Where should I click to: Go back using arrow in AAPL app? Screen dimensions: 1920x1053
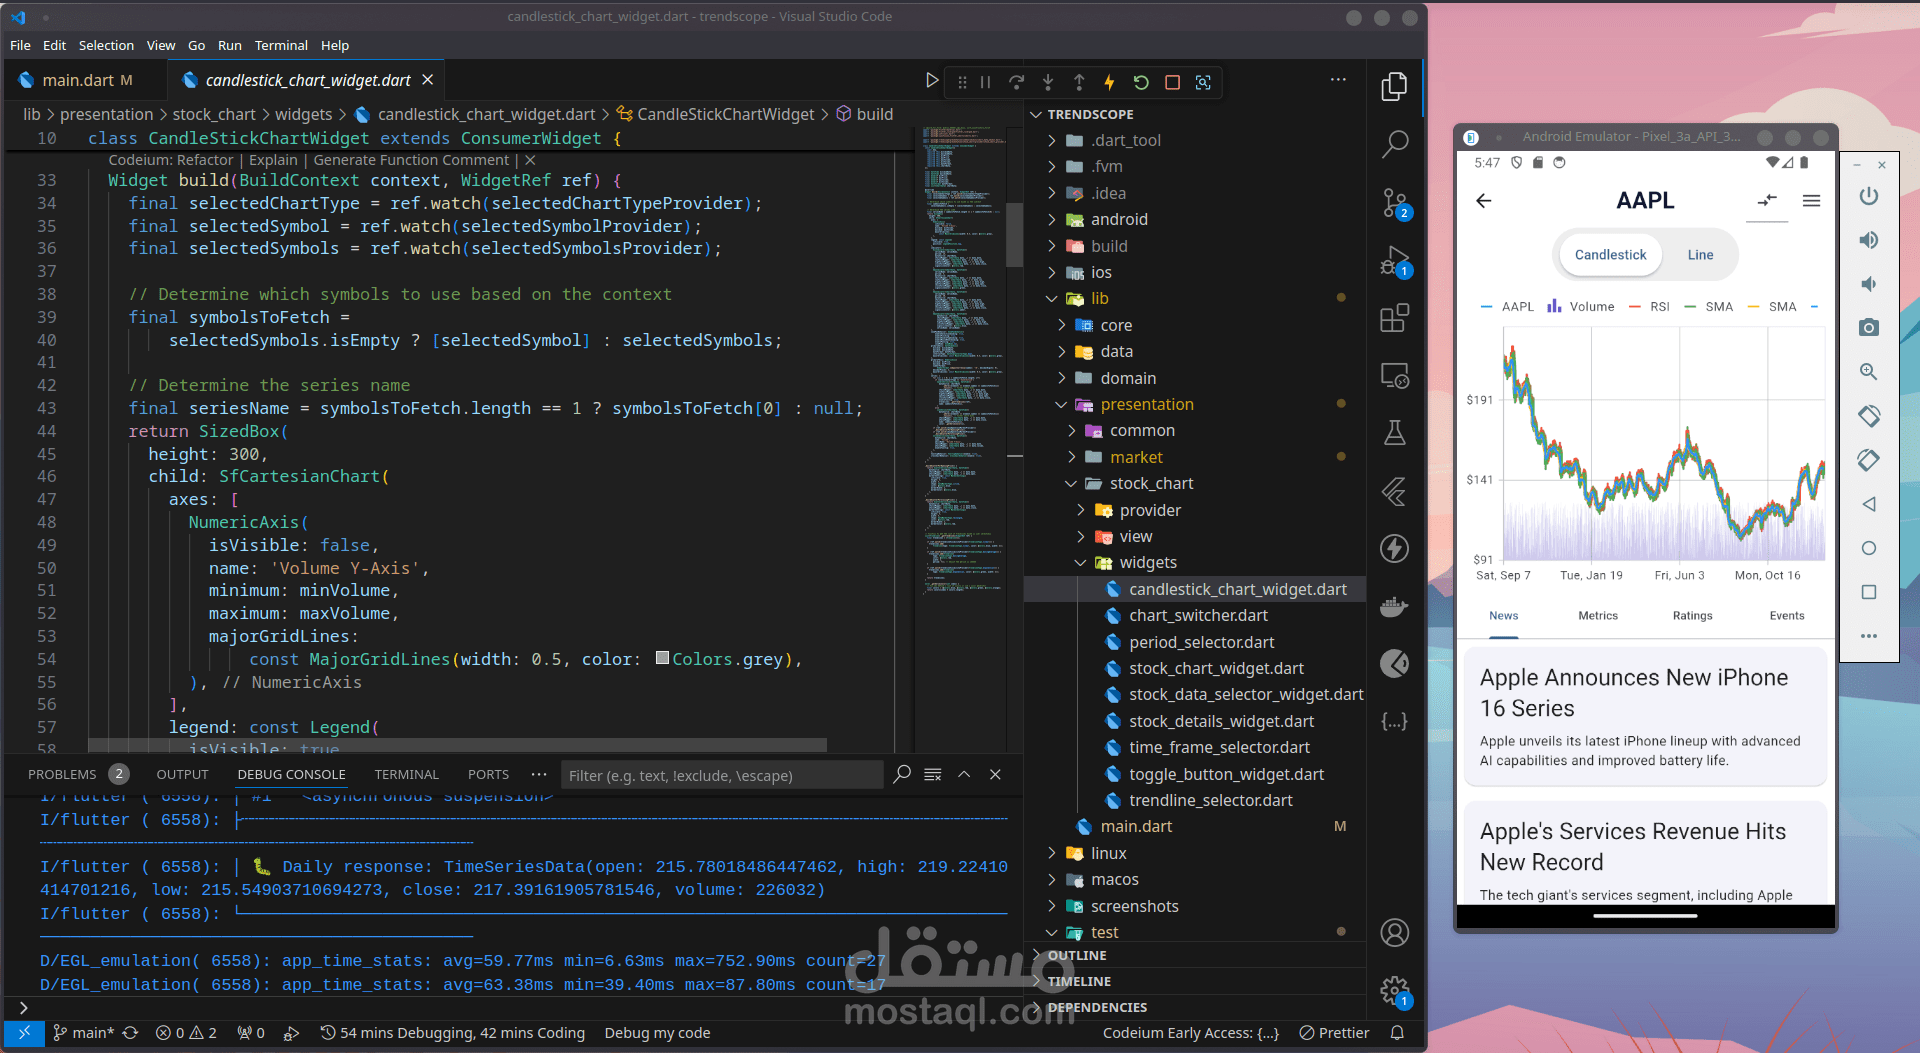(1484, 201)
